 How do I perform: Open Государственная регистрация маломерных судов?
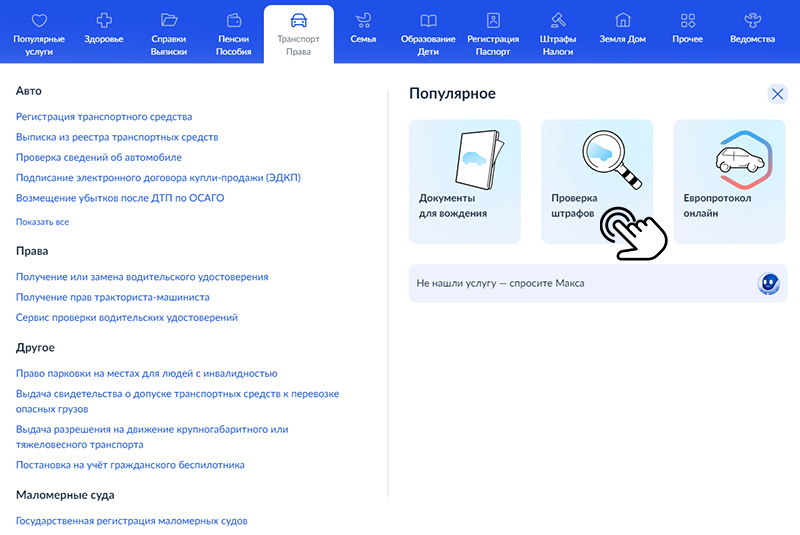pos(132,521)
